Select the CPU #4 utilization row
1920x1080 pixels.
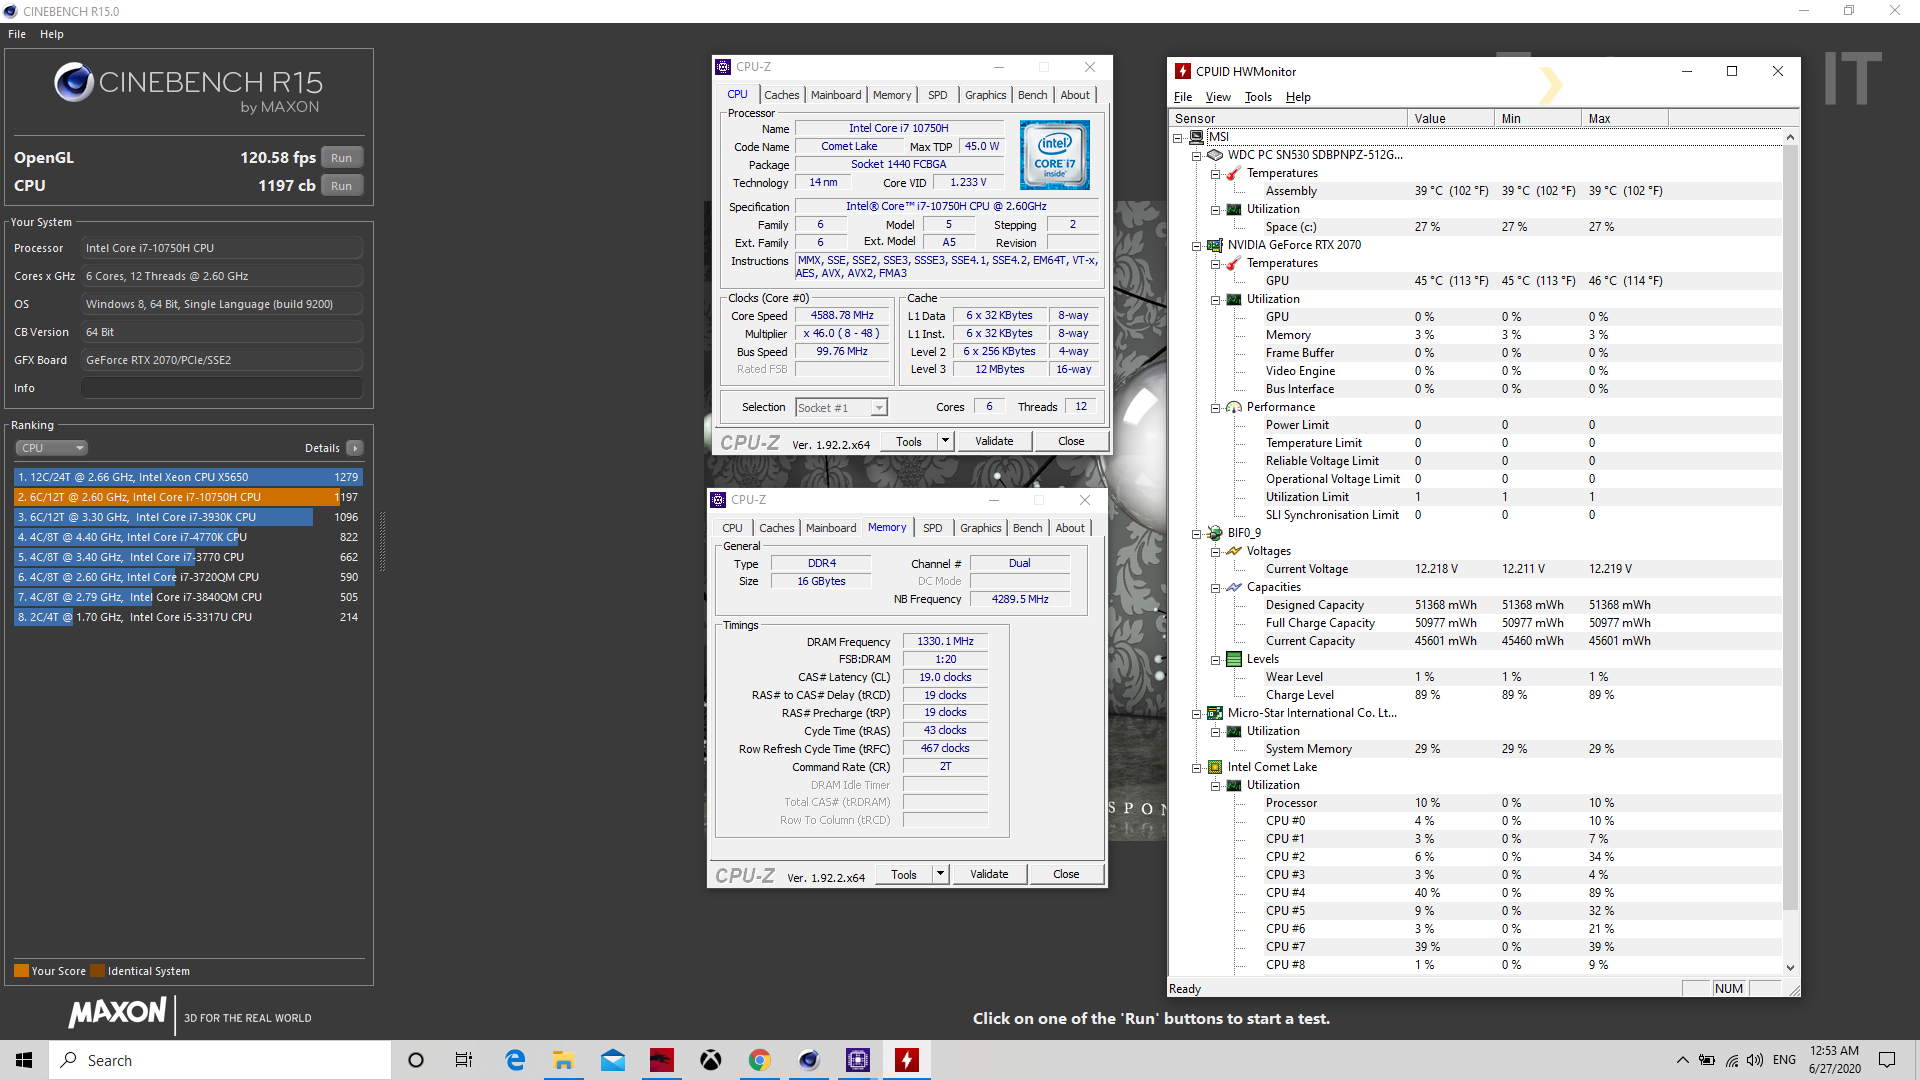point(1476,893)
